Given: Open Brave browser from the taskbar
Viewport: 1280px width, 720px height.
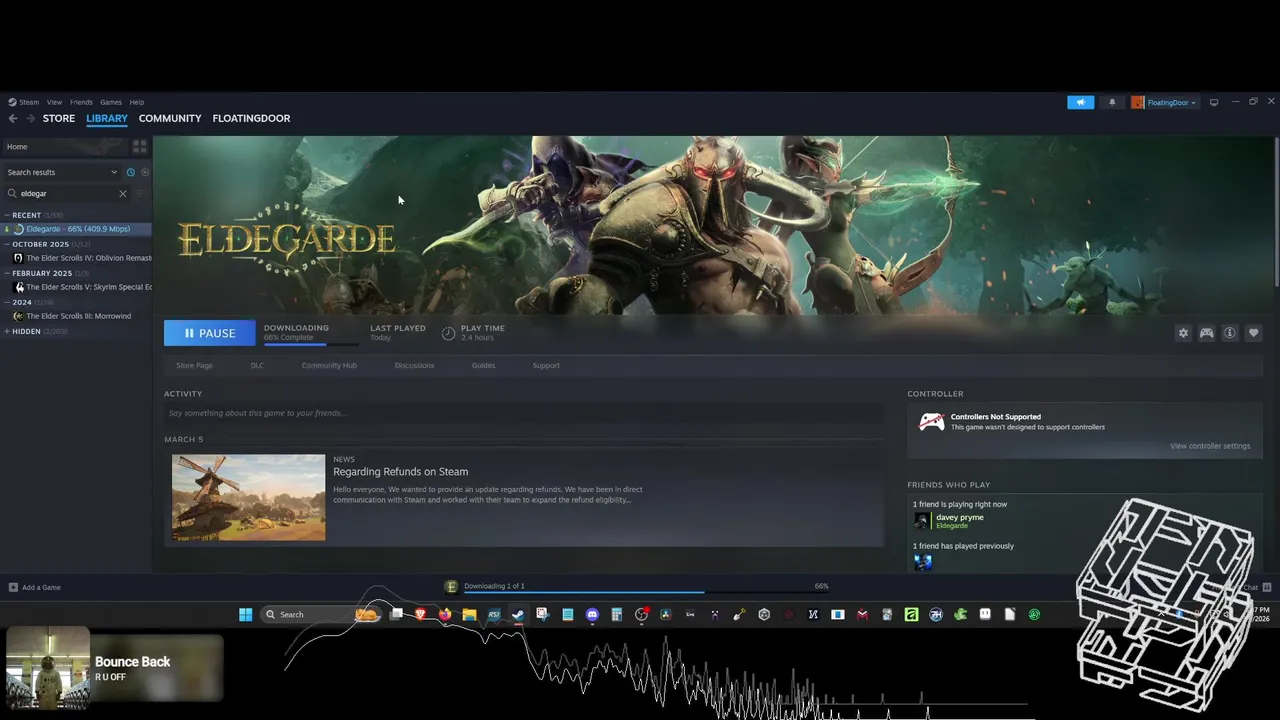Looking at the screenshot, I should [x=420, y=614].
